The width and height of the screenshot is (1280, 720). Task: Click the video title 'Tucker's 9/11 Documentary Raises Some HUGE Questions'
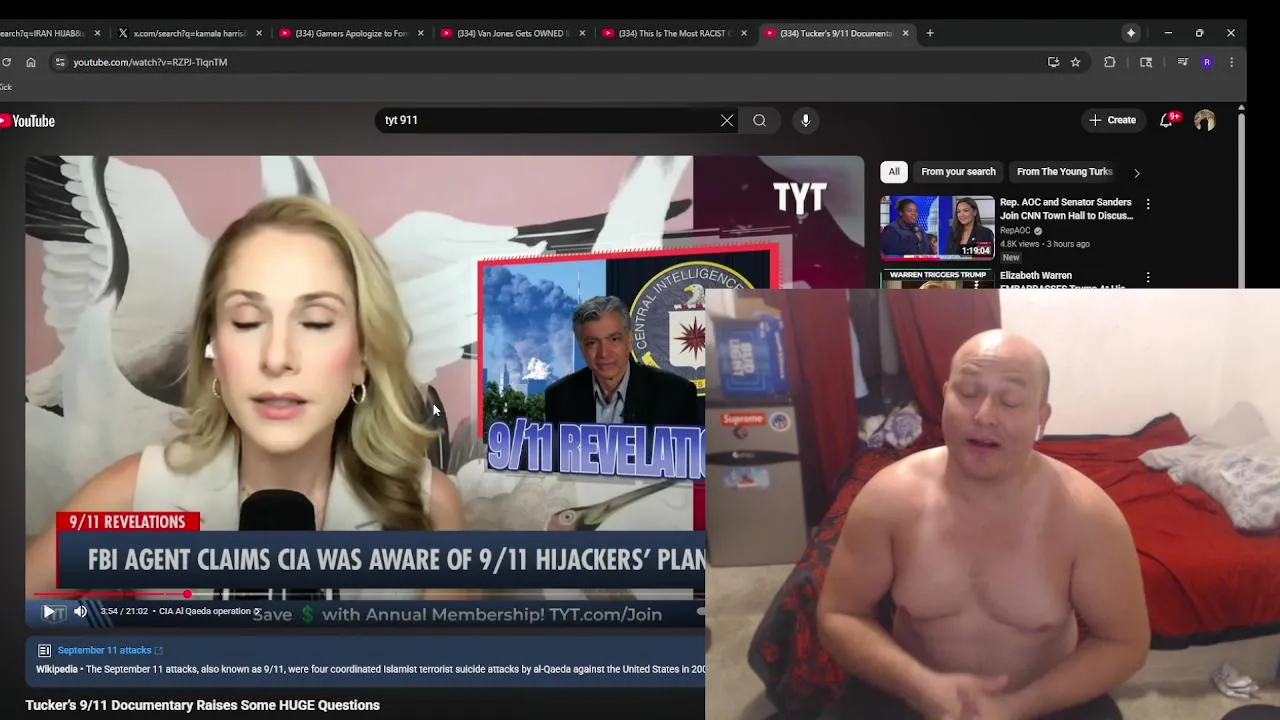click(x=202, y=705)
